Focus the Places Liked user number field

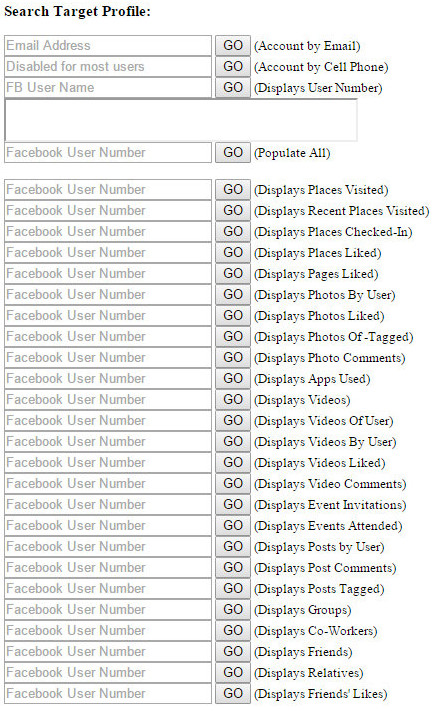[108, 253]
